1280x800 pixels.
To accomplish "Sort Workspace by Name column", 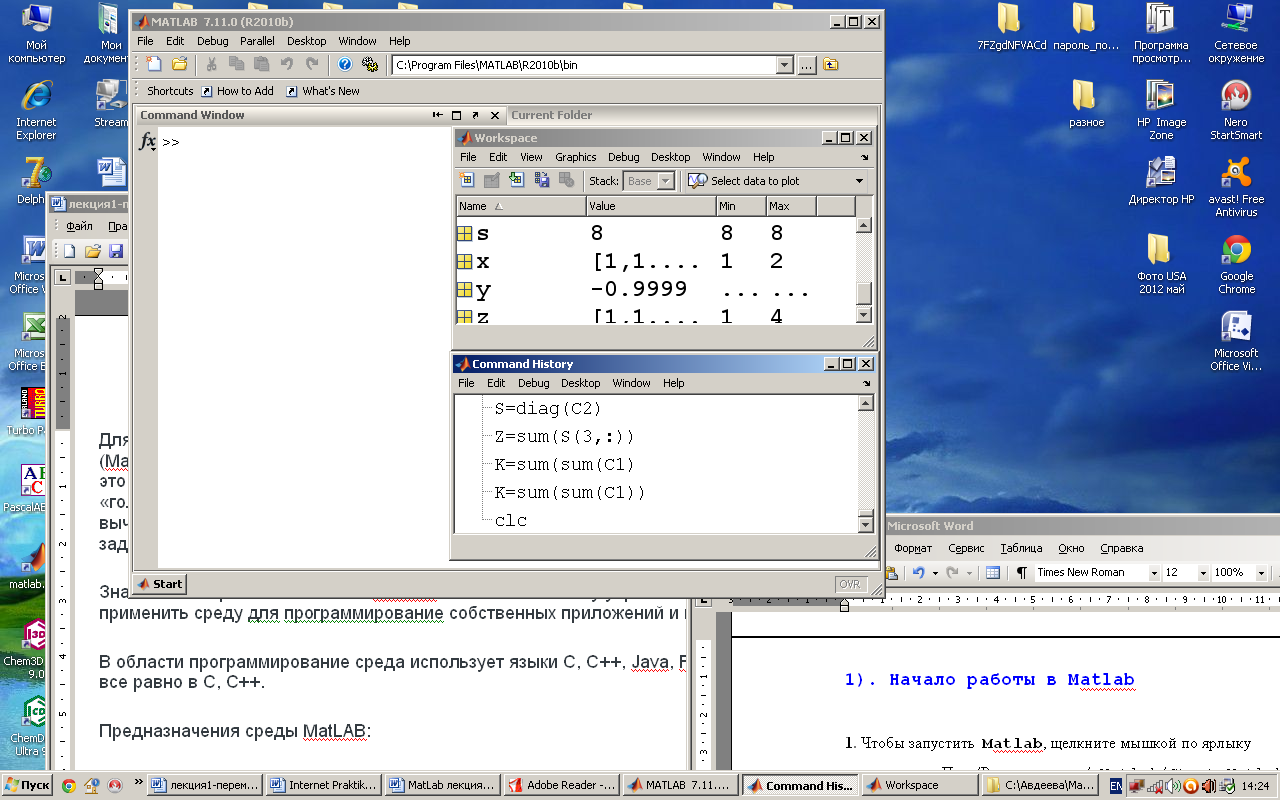I will pos(521,206).
